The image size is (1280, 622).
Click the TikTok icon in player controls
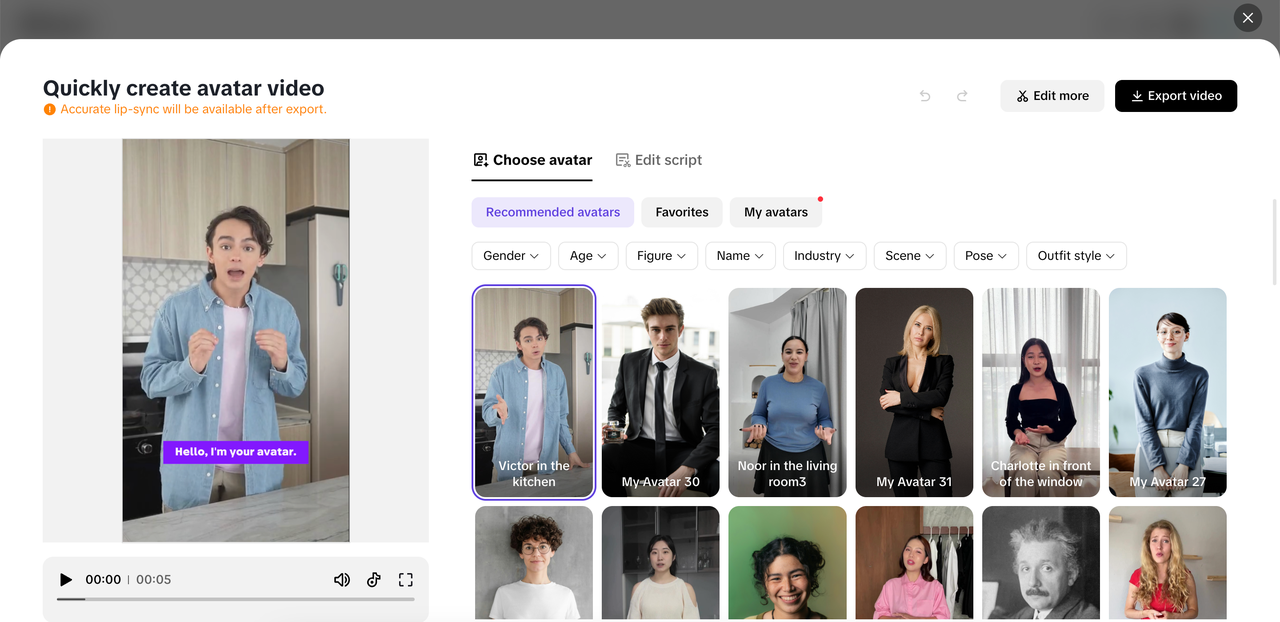[374, 580]
